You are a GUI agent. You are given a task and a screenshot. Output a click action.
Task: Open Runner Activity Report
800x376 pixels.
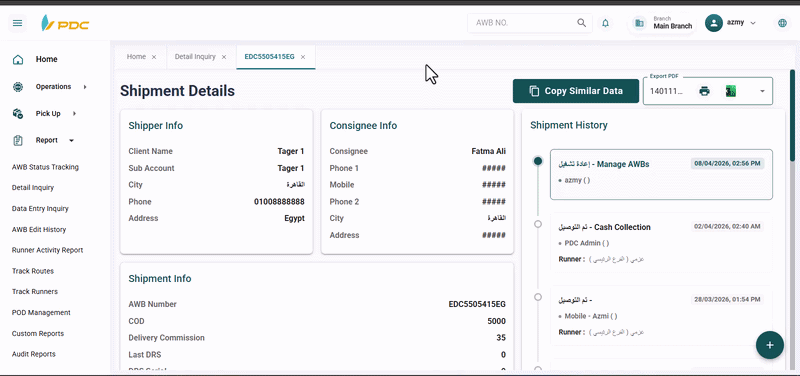47,250
